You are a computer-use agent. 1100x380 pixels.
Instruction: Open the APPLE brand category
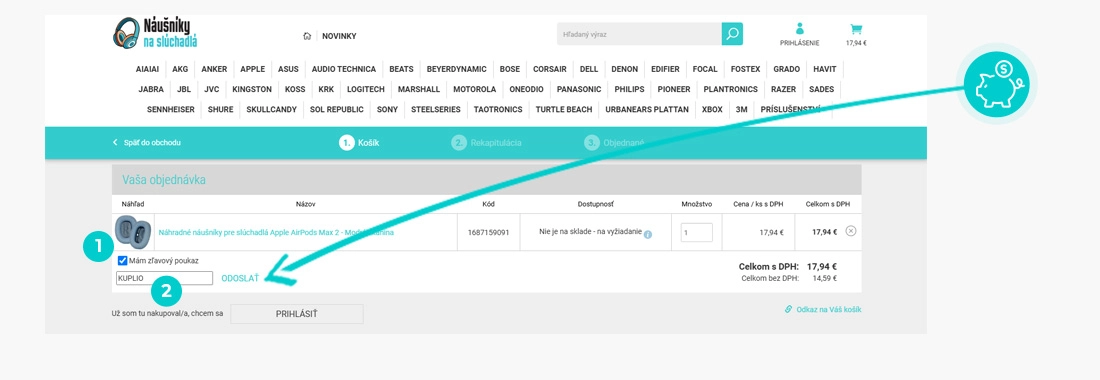pos(253,69)
